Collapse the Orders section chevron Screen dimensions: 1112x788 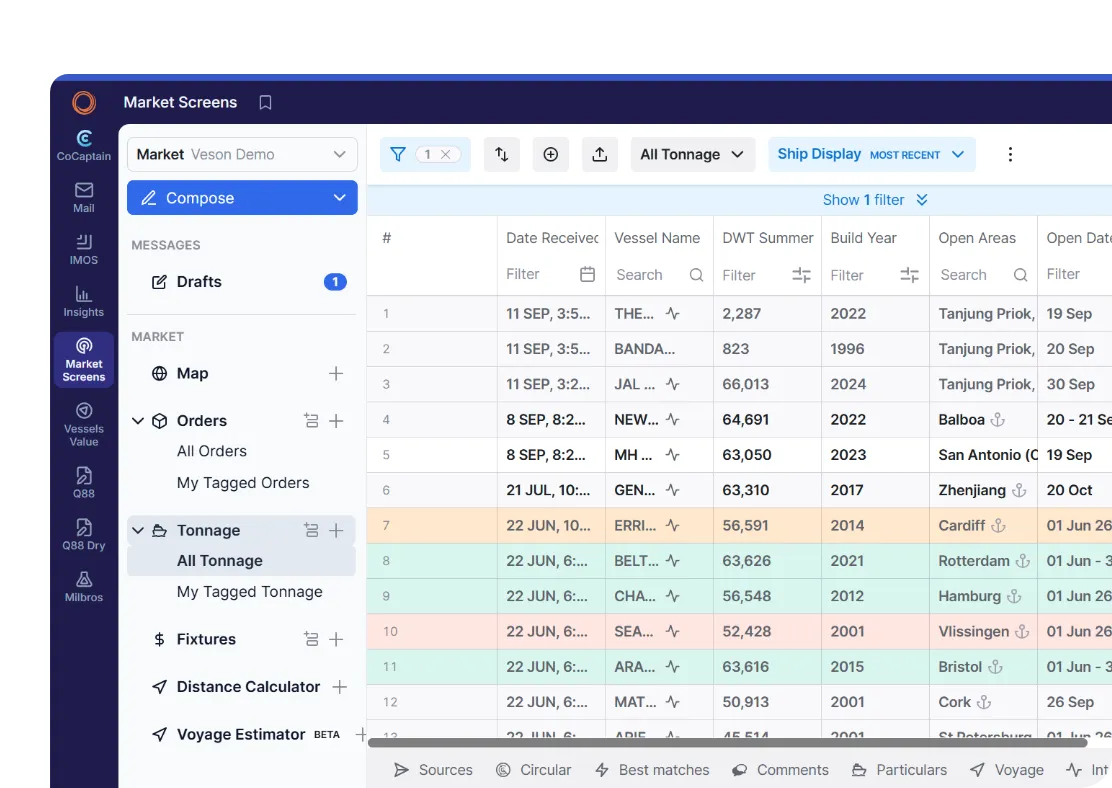pos(138,421)
